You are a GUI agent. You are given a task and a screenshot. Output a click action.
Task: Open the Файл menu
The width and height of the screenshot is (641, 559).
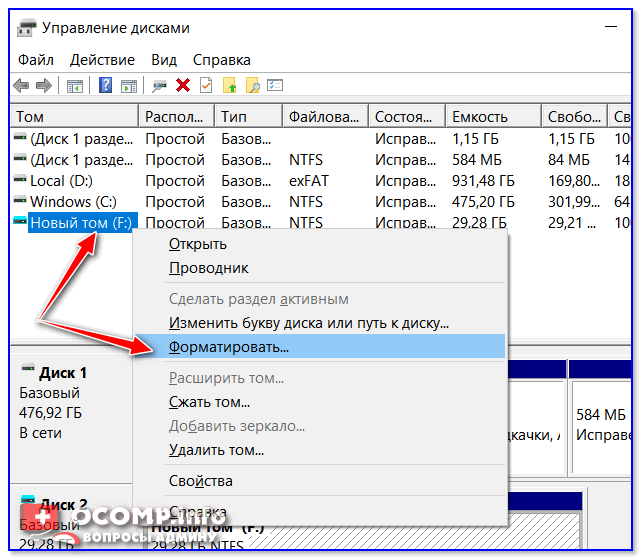(36, 60)
